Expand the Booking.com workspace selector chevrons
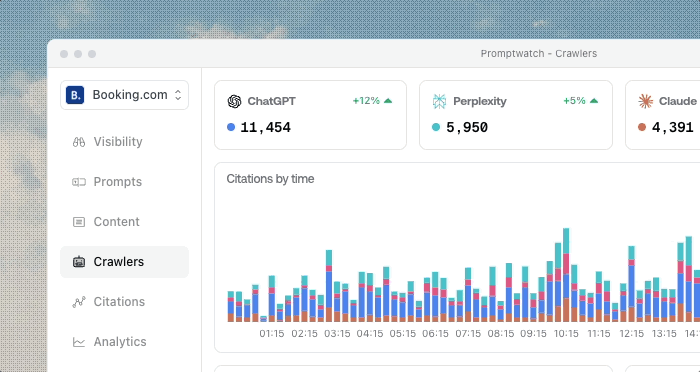Screen dimensions: 700x372 click(x=178, y=95)
